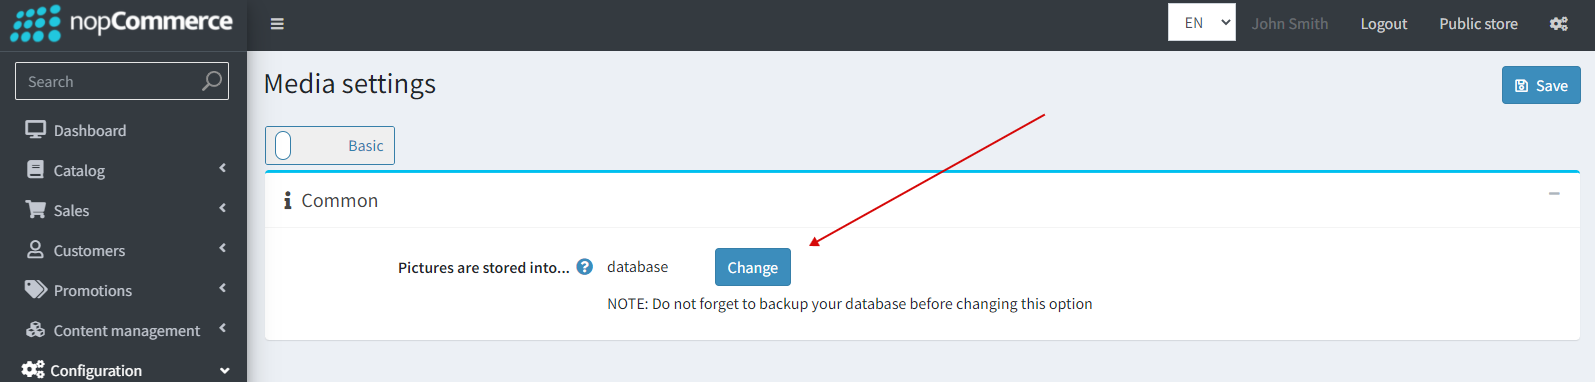Click the hamburger menu icon

coord(277,24)
